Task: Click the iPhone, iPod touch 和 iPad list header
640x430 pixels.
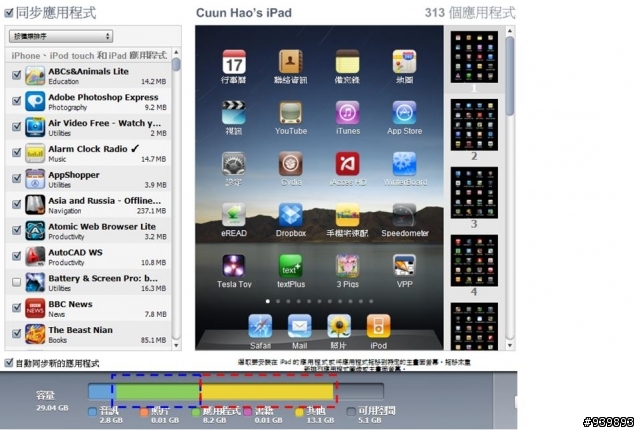Action: point(89,55)
